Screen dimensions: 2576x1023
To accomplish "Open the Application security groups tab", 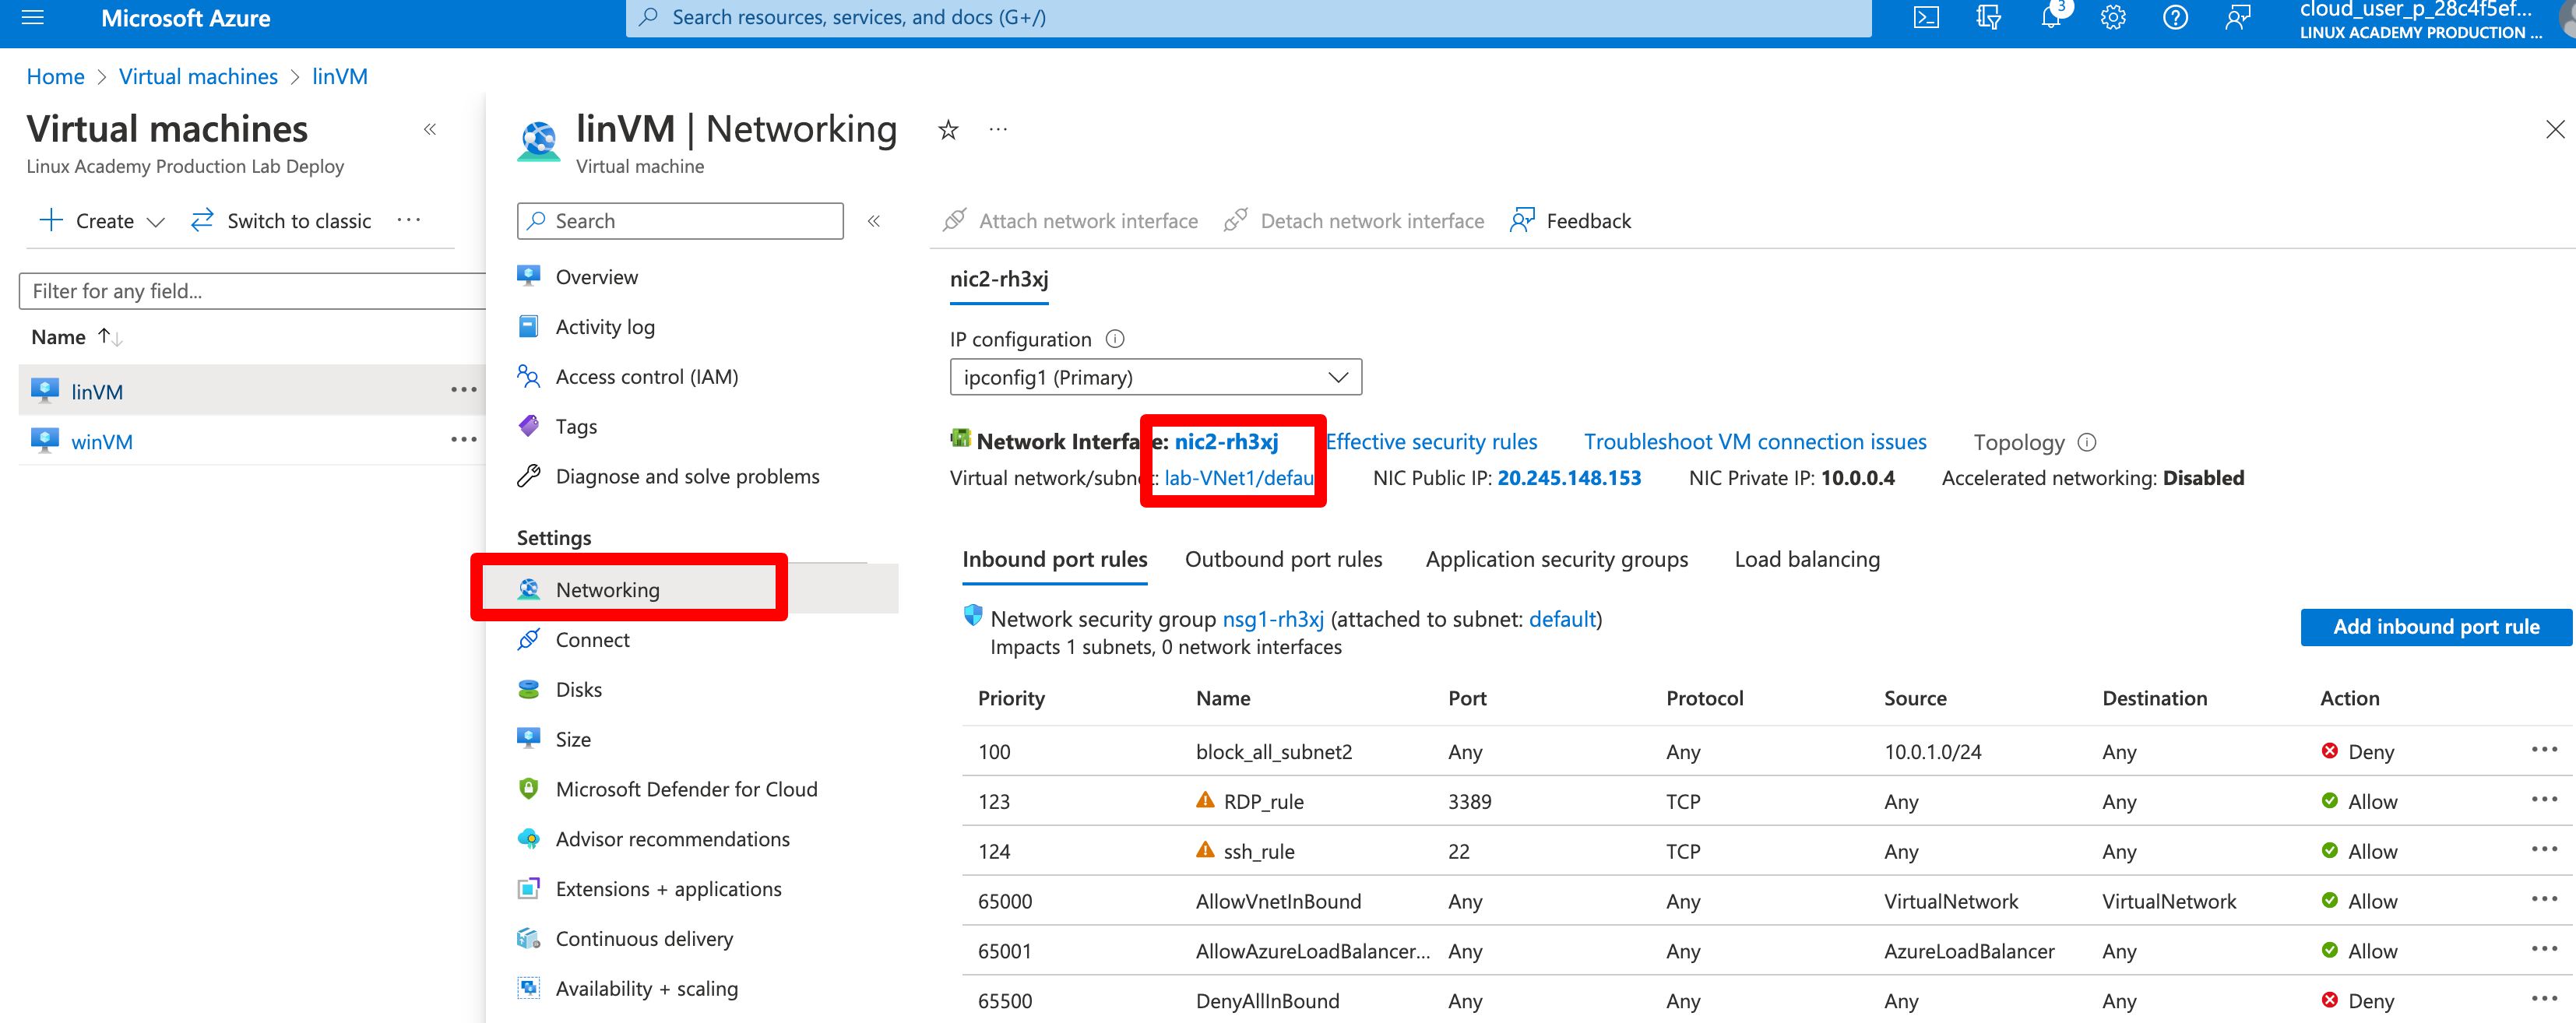I will [x=1556, y=559].
